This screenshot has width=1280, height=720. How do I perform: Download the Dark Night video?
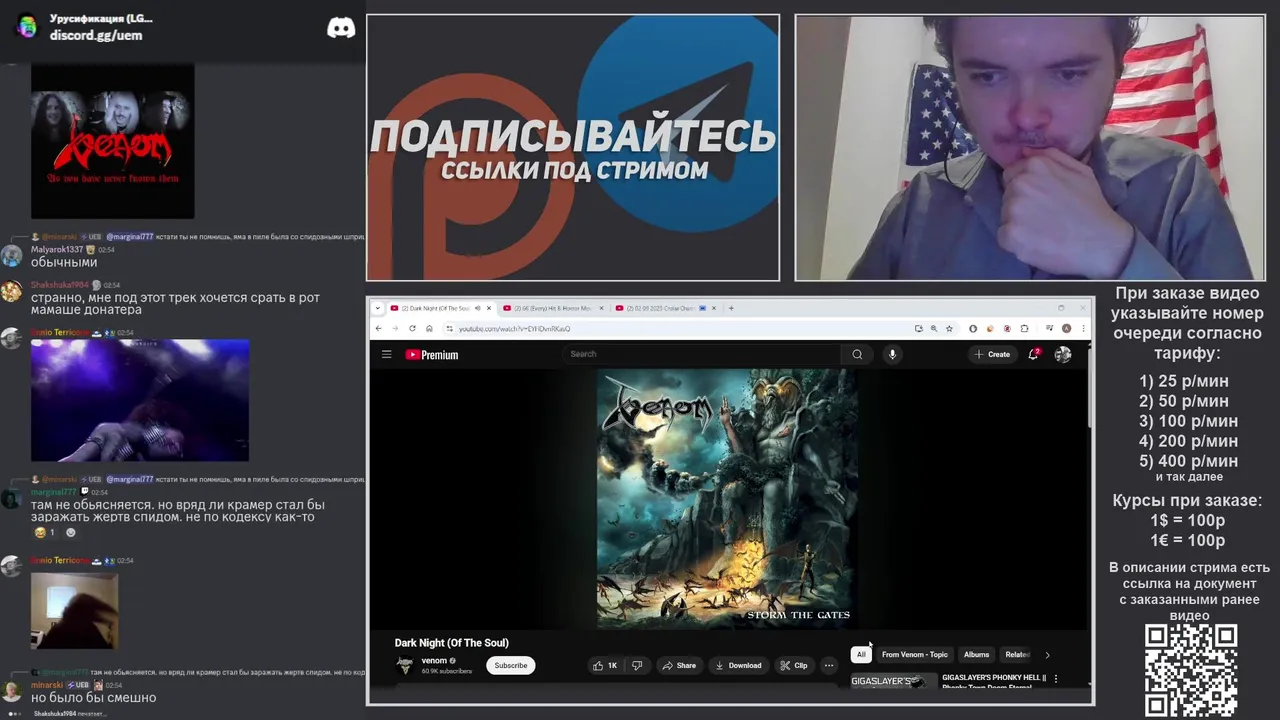pos(738,665)
